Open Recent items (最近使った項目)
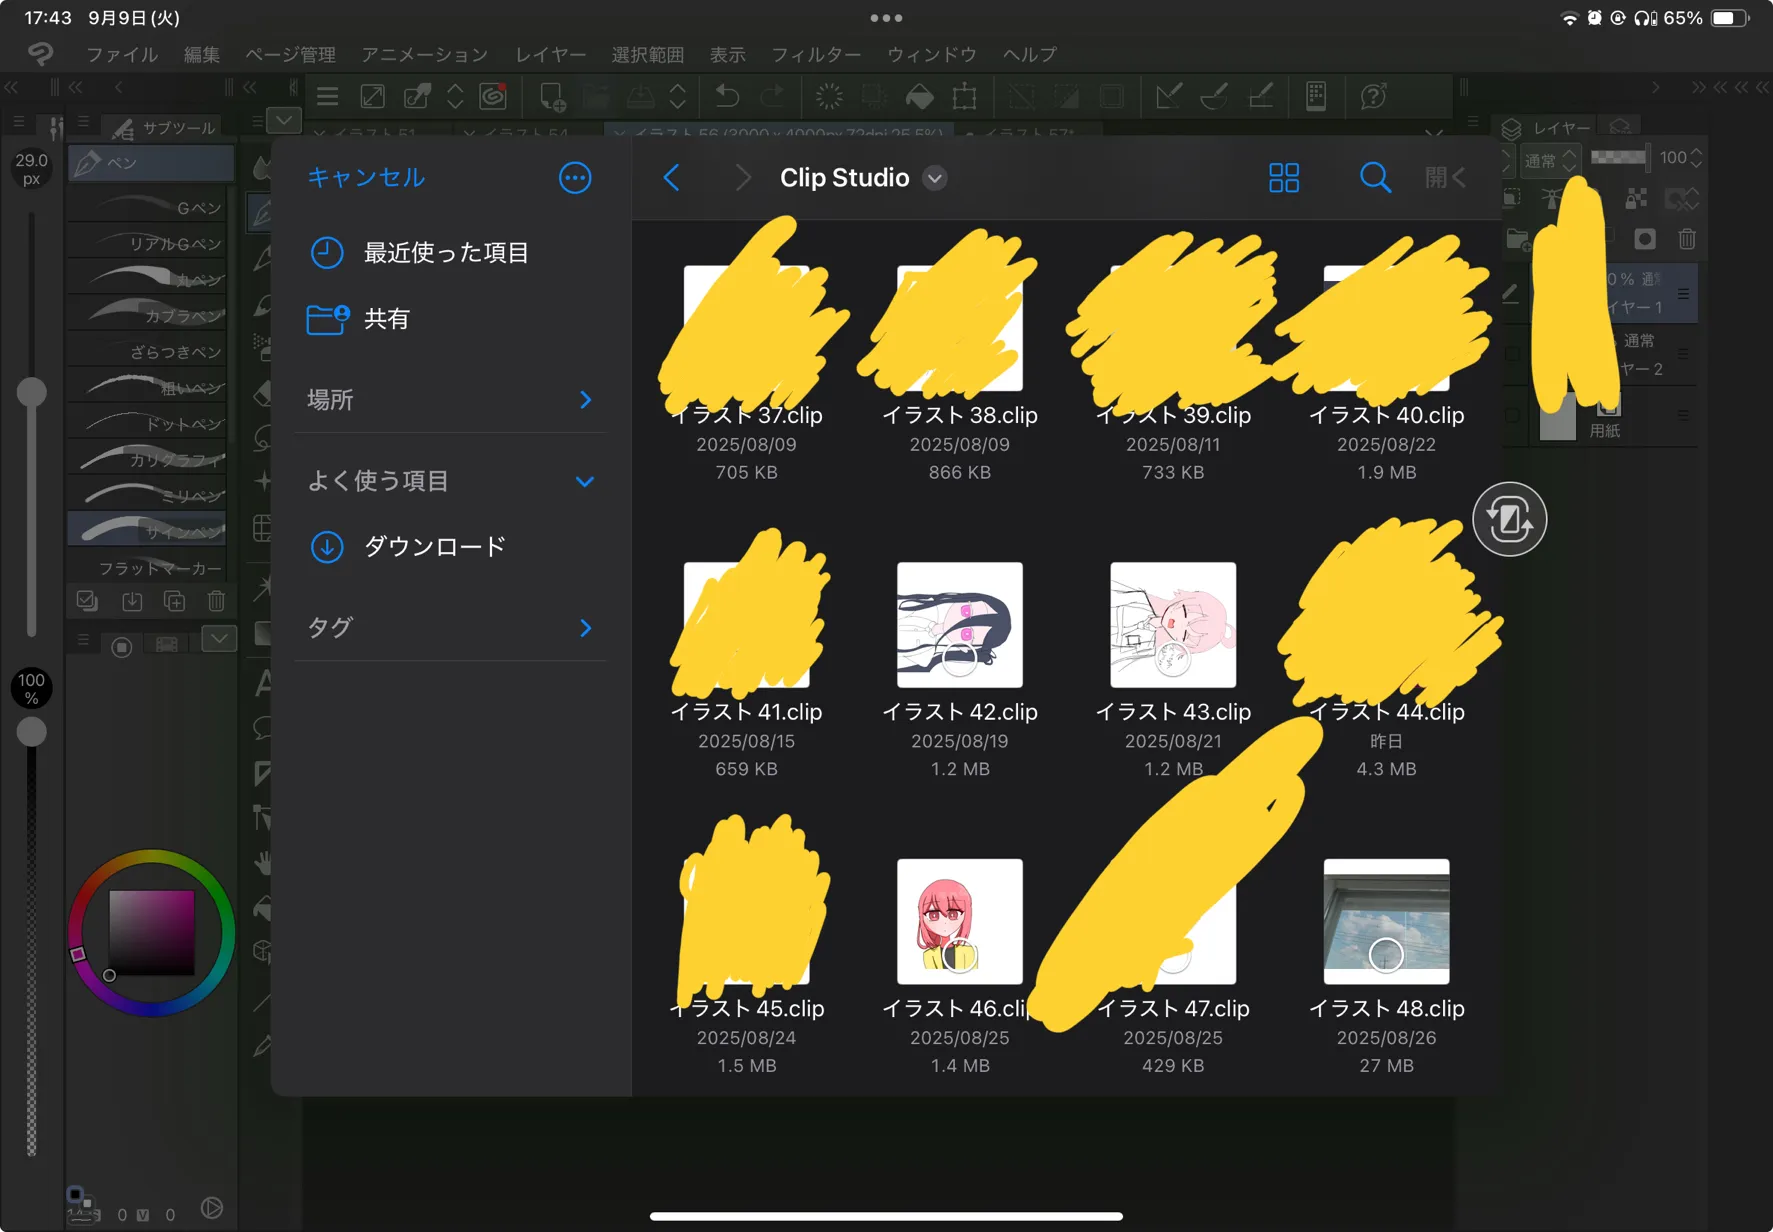 click(418, 253)
